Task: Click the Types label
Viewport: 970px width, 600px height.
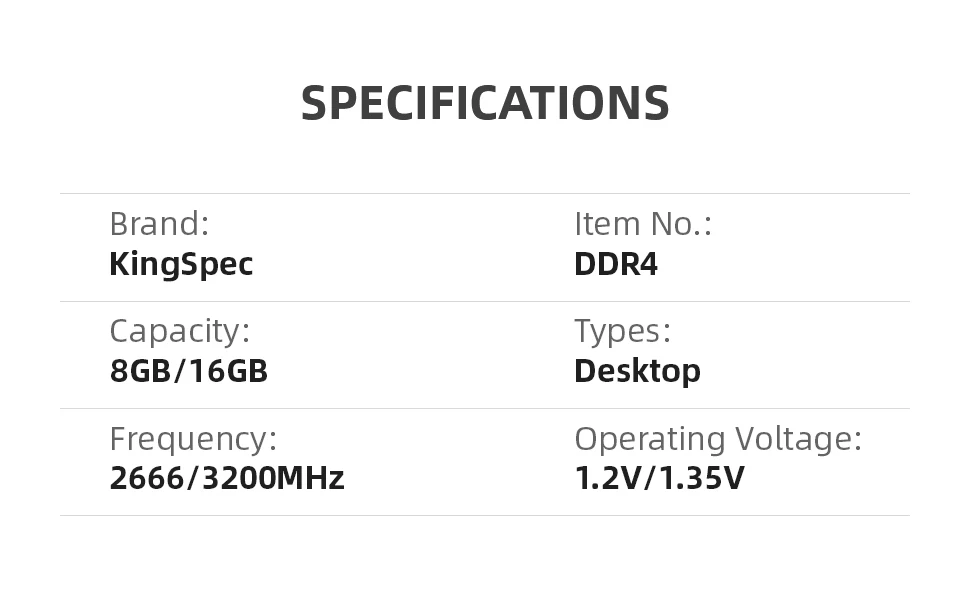Action: pyautogui.click(x=622, y=331)
